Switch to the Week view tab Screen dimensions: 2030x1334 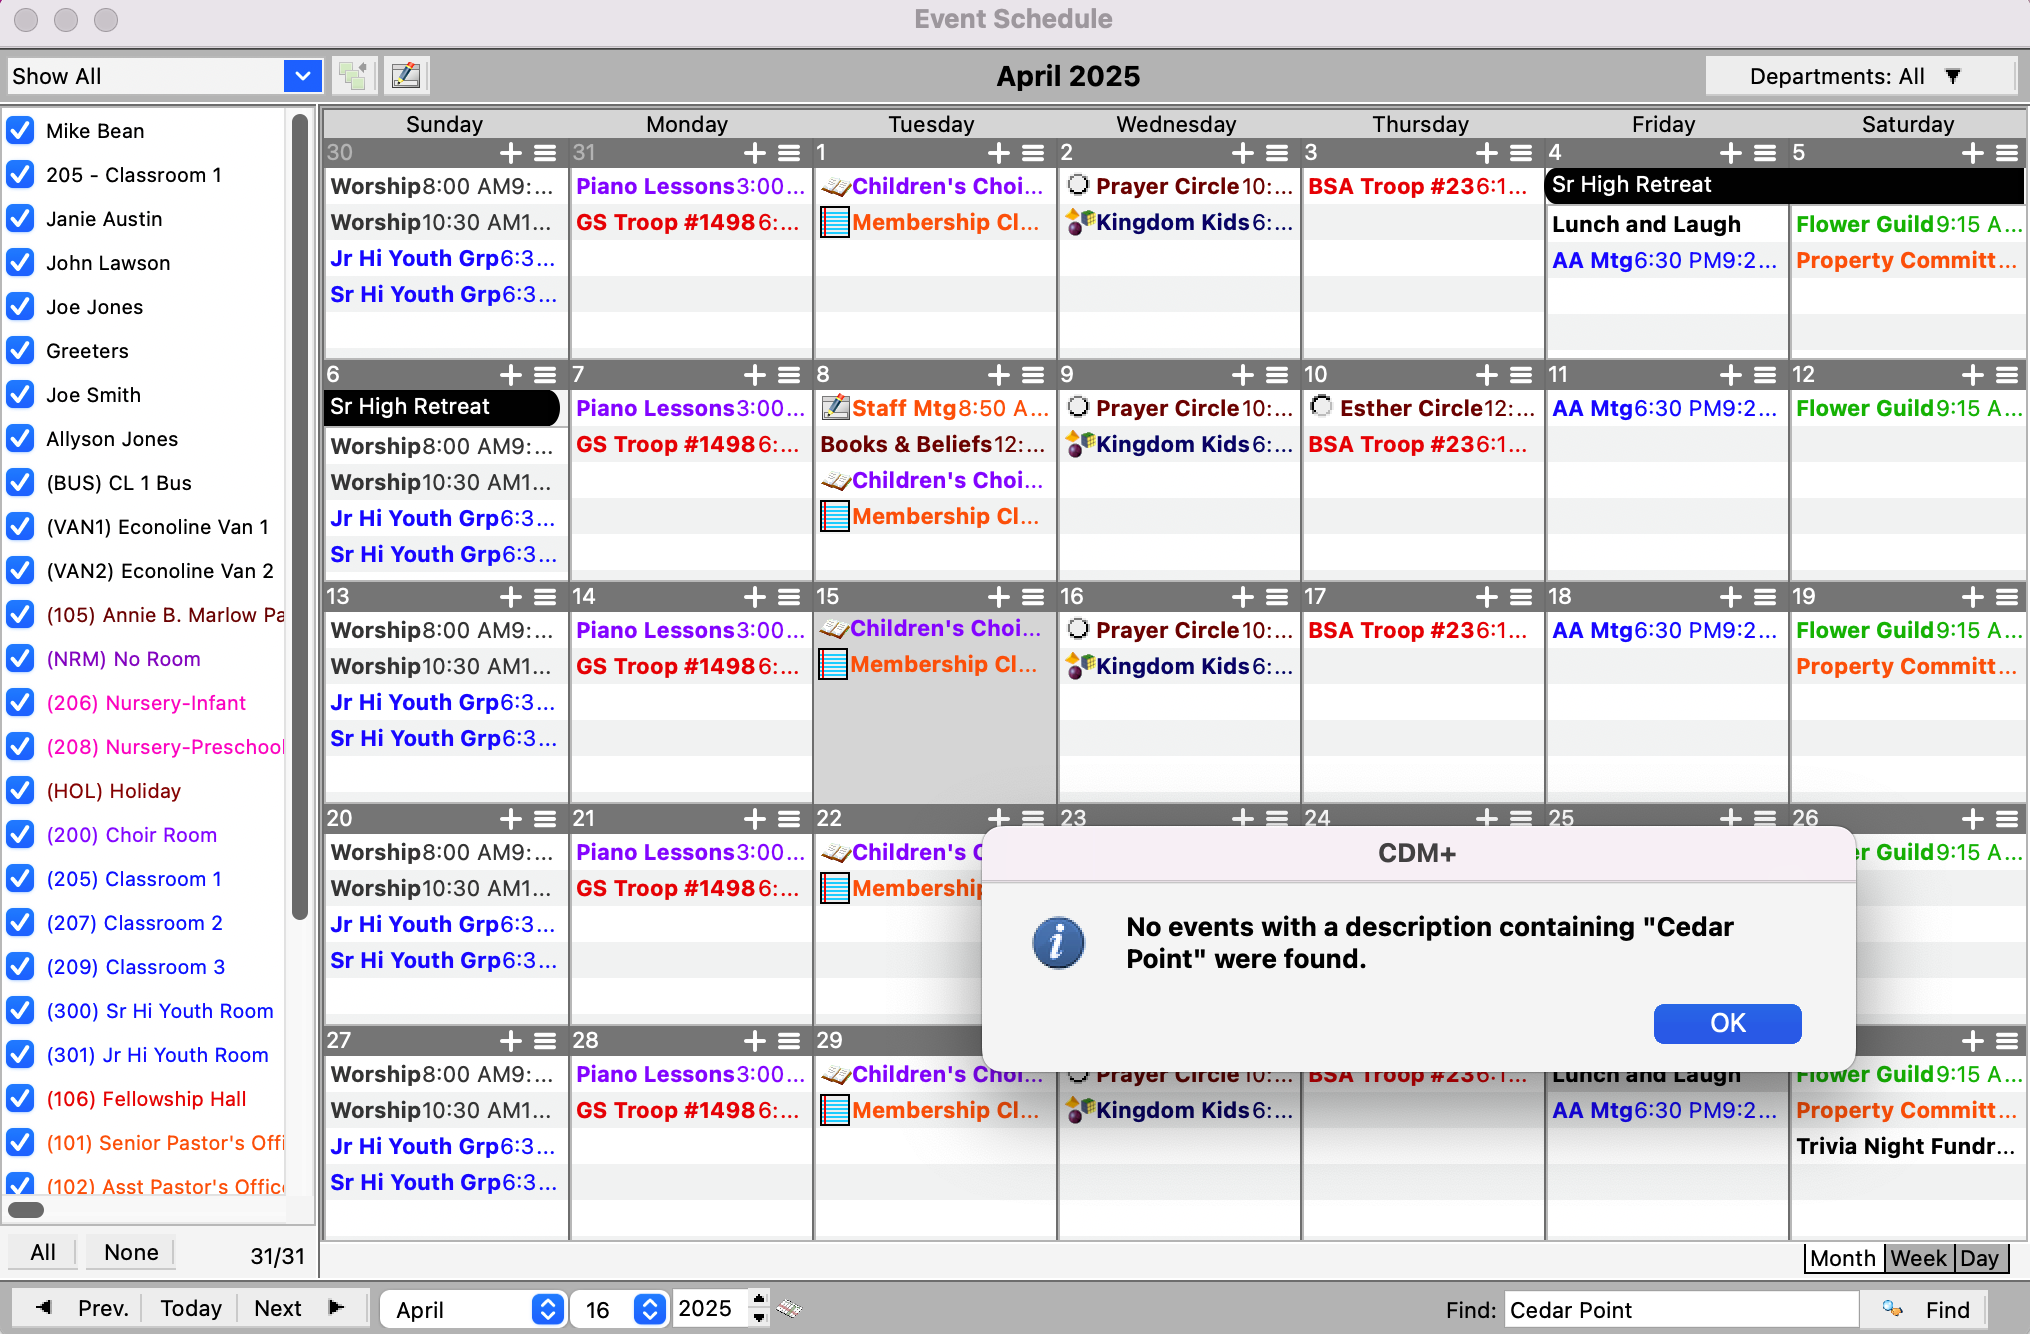[1918, 1258]
